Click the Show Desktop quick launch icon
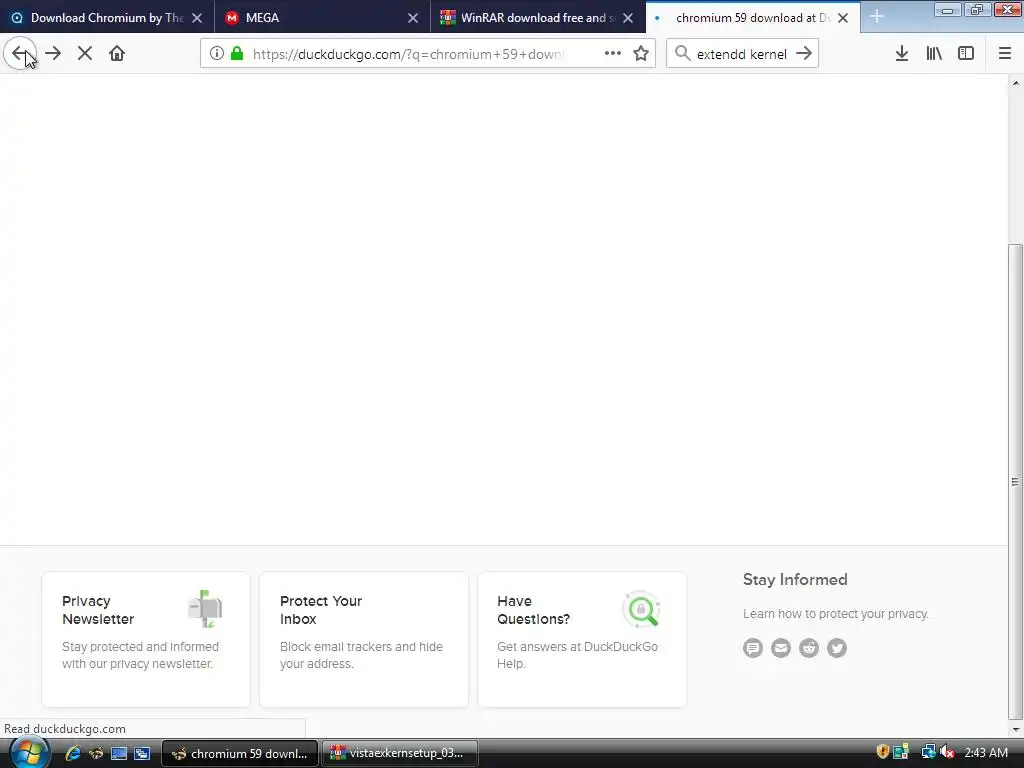1024x768 pixels. click(x=119, y=753)
